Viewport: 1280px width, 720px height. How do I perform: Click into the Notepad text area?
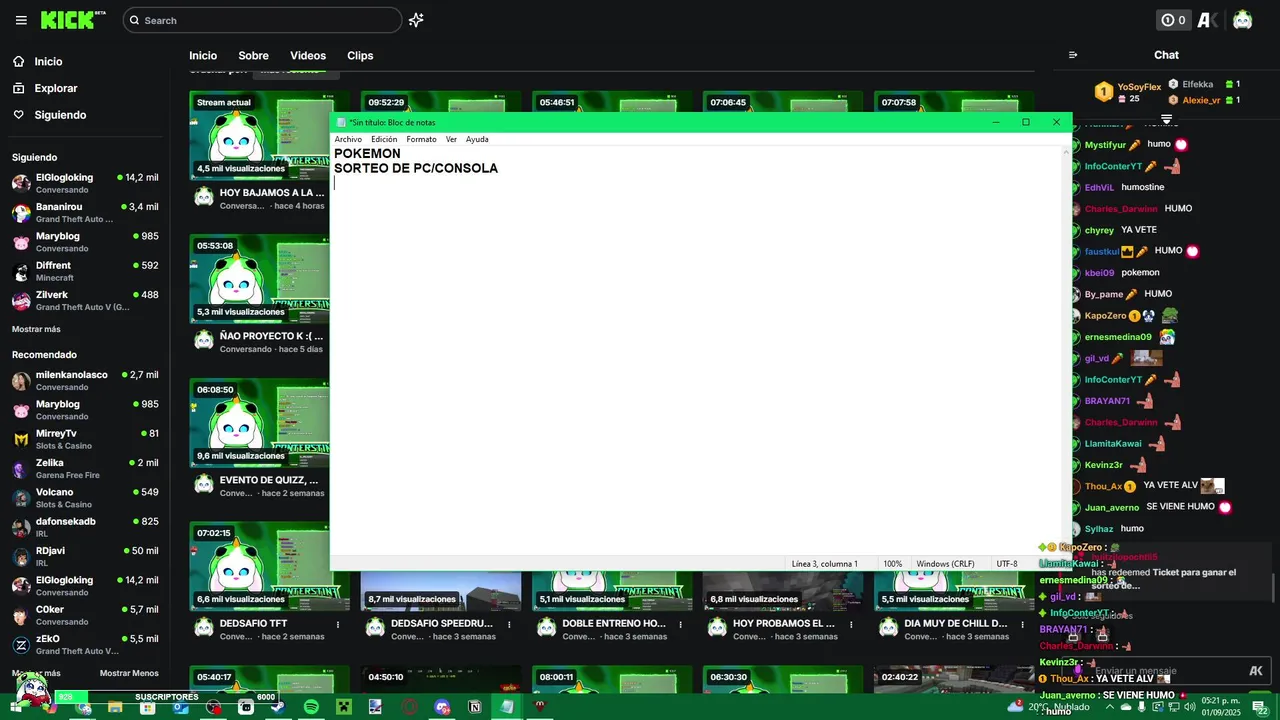click(x=697, y=350)
